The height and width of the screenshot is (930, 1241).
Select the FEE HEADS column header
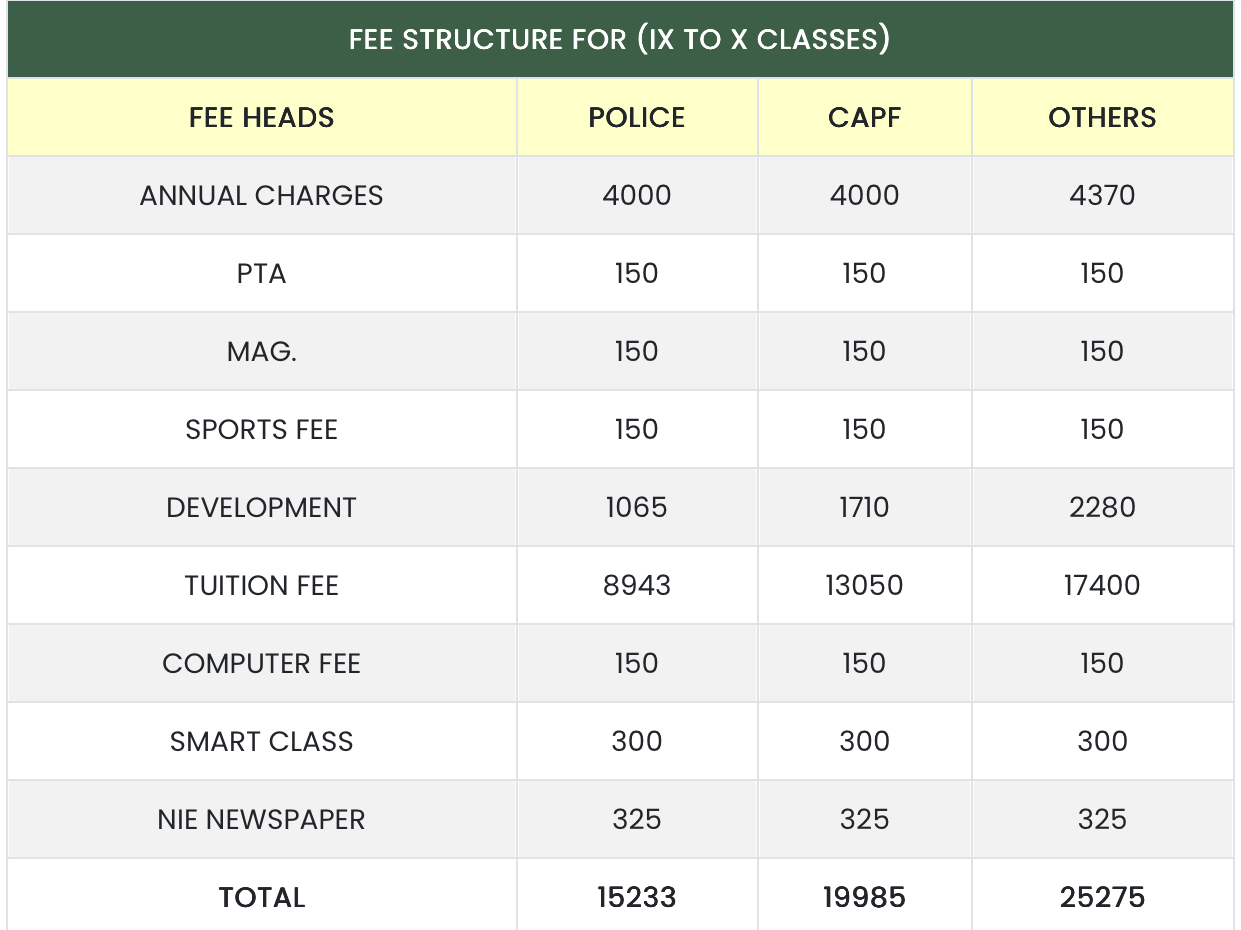pyautogui.click(x=262, y=117)
